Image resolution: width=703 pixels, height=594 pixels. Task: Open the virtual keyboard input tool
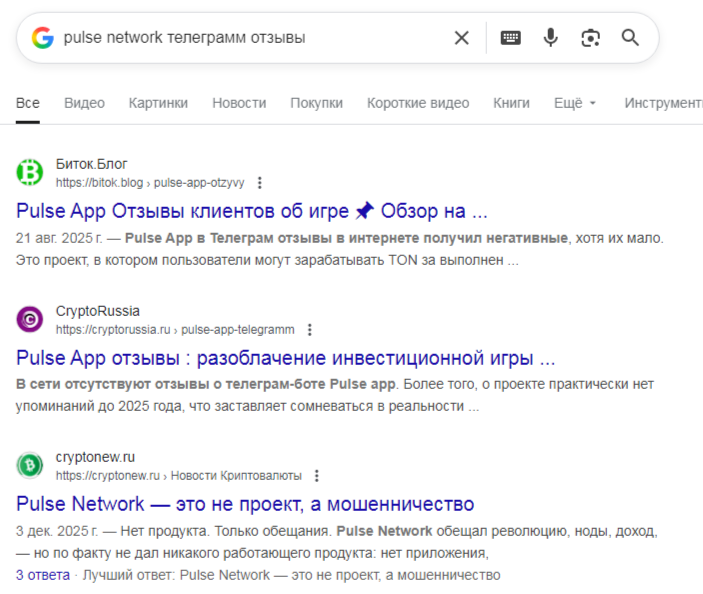(x=511, y=38)
